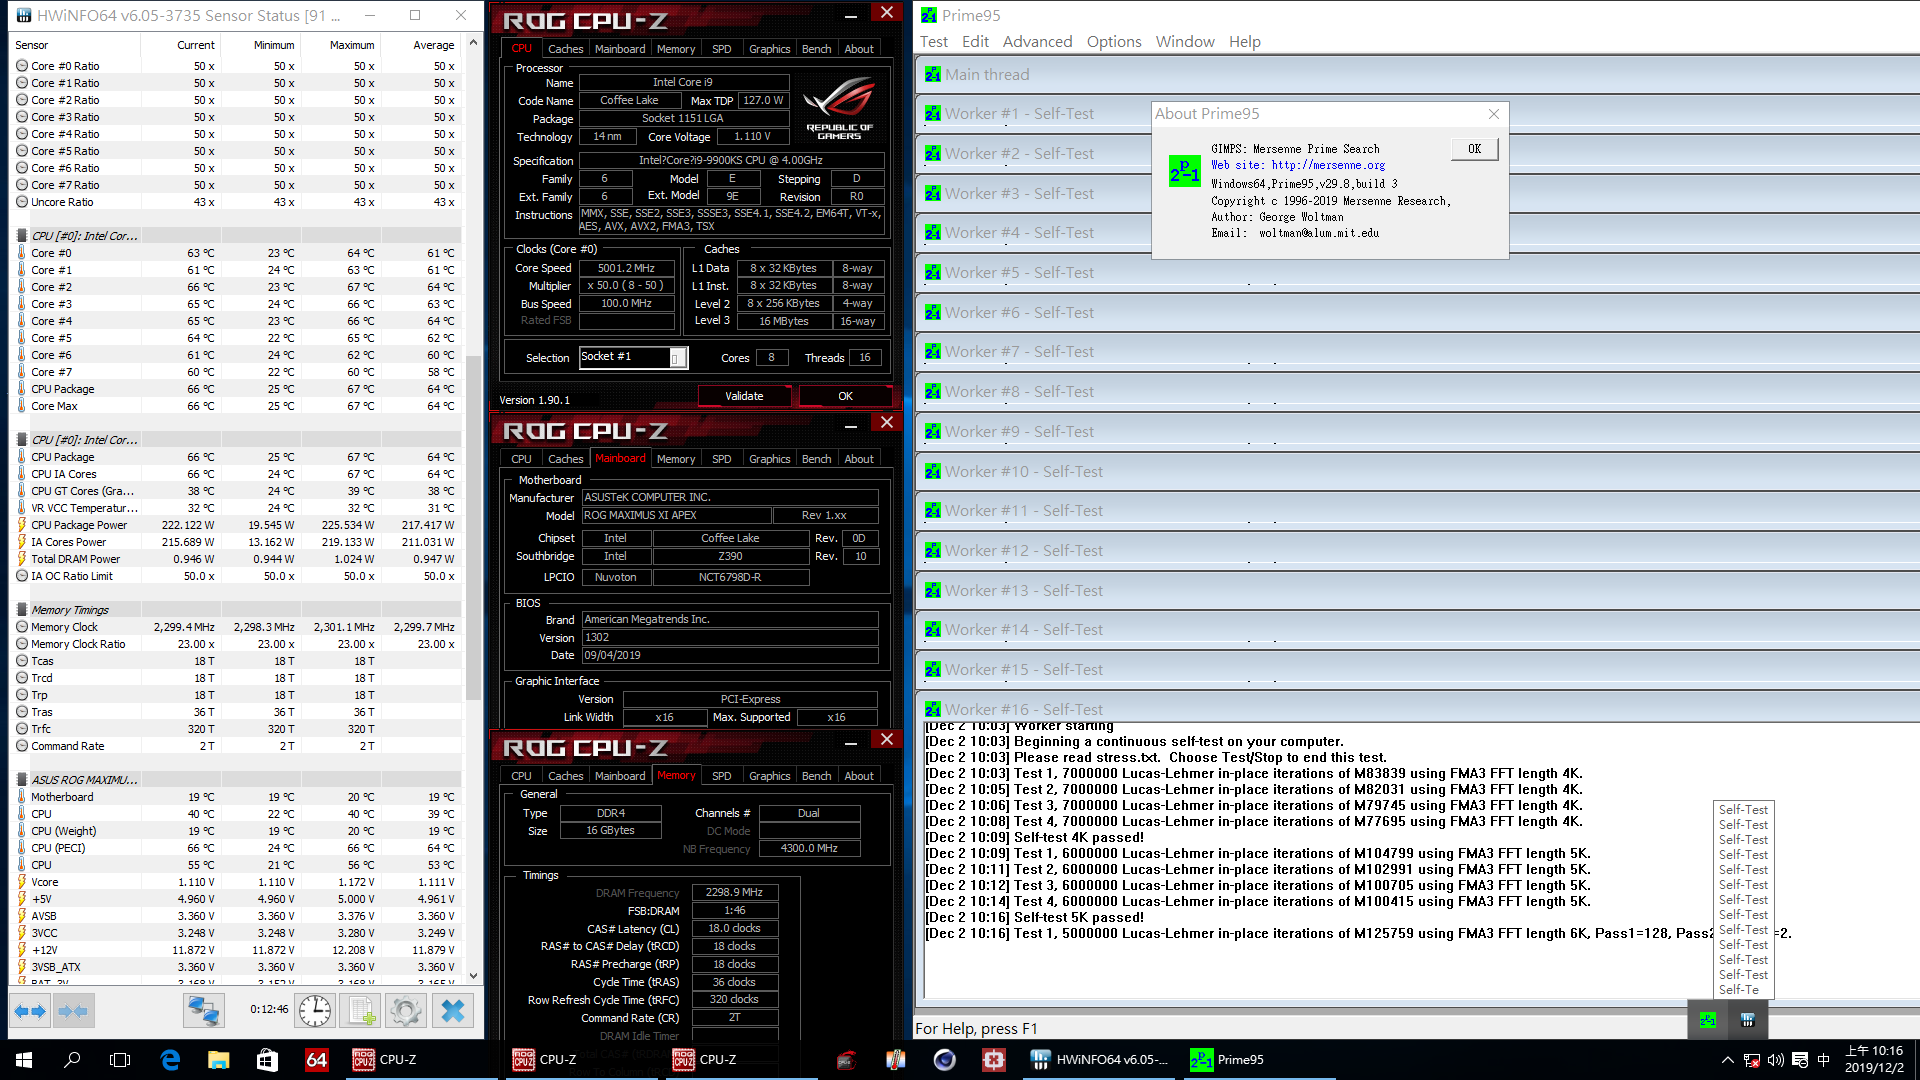
Task: Start logging with HWiNFO sheet-plus icon
Action: click(360, 1011)
